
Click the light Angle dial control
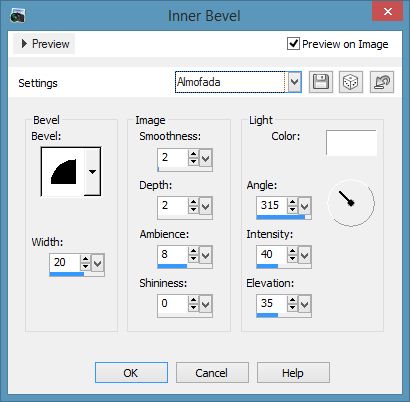(351, 203)
